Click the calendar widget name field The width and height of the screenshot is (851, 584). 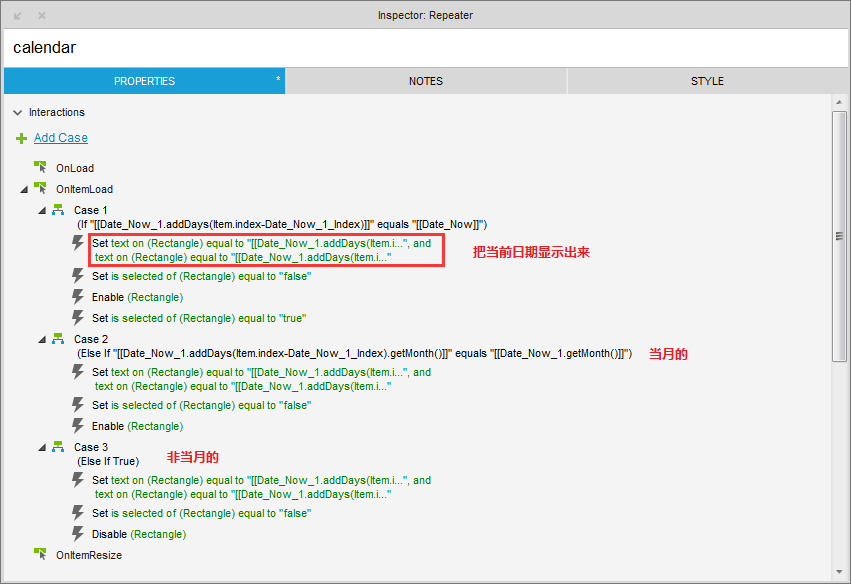426,48
